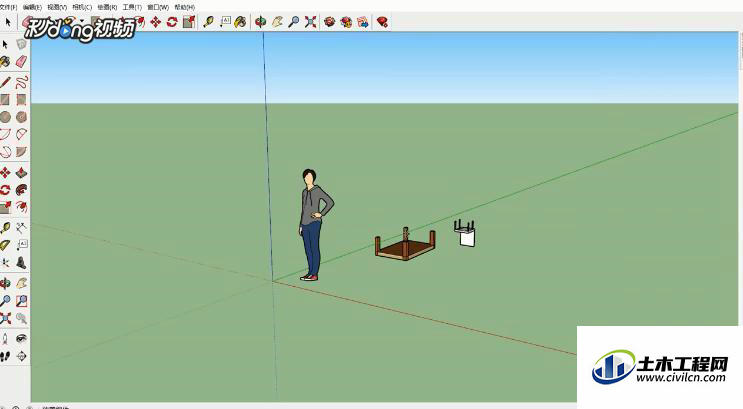
Task: Pick the Dimensions tool
Action: 21,228
